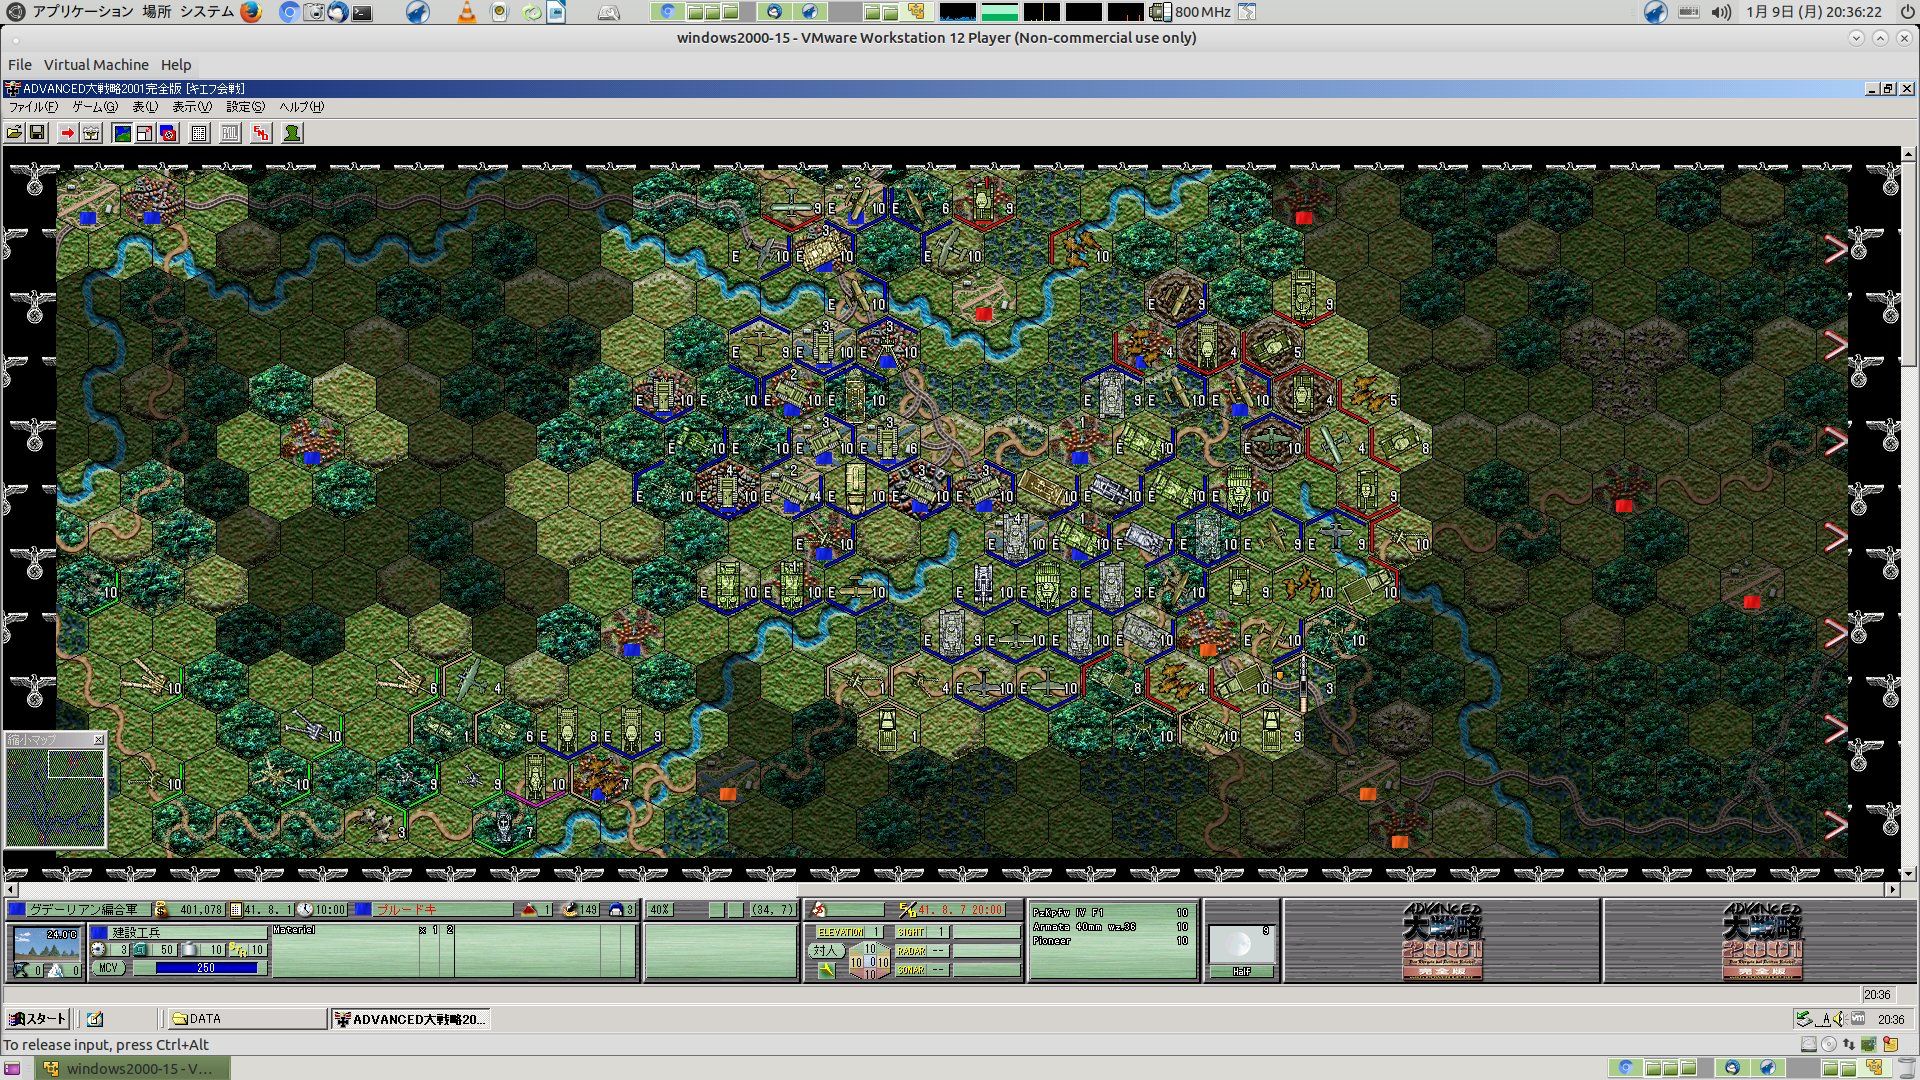The height and width of the screenshot is (1080, 1920).
Task: Click the down arrow of vertical scrollbar
Action: pyautogui.click(x=1909, y=873)
